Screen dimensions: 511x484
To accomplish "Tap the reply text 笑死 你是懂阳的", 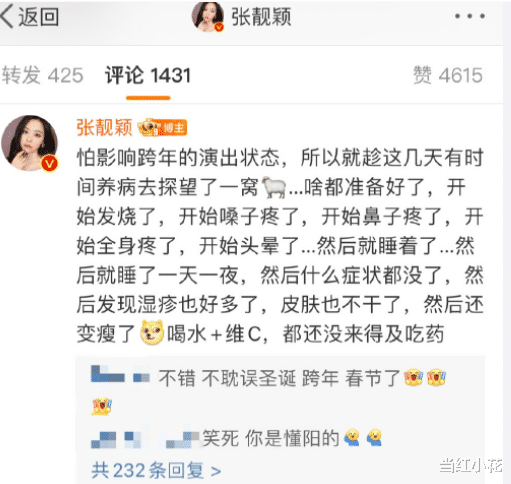I will 271,438.
